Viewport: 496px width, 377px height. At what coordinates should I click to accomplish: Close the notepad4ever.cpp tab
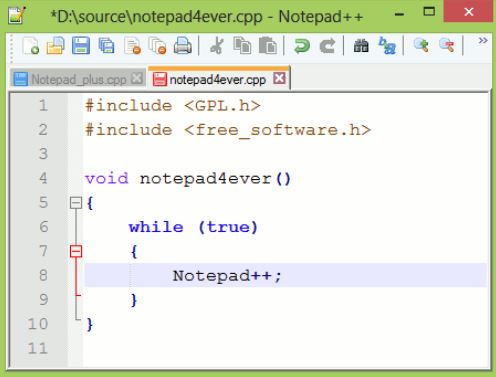point(279,79)
